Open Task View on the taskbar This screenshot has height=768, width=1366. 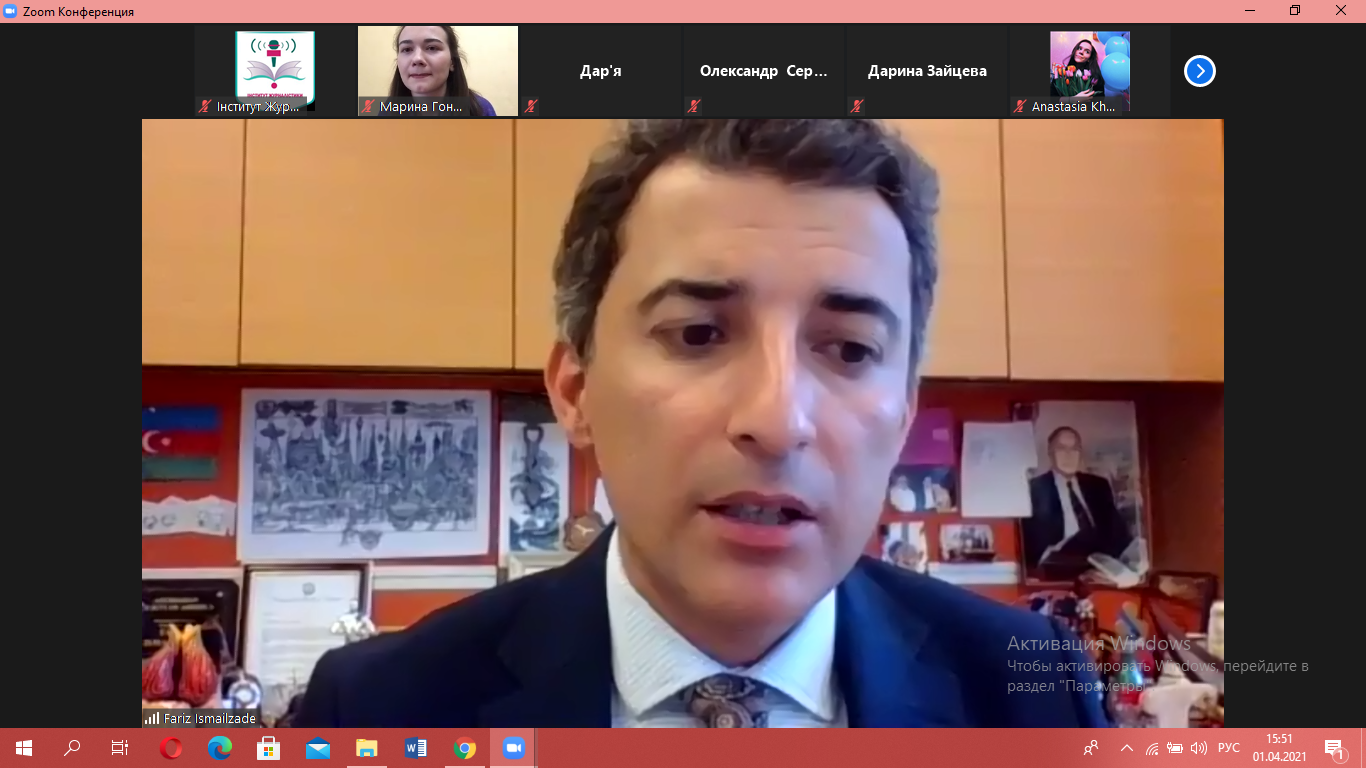coord(120,748)
